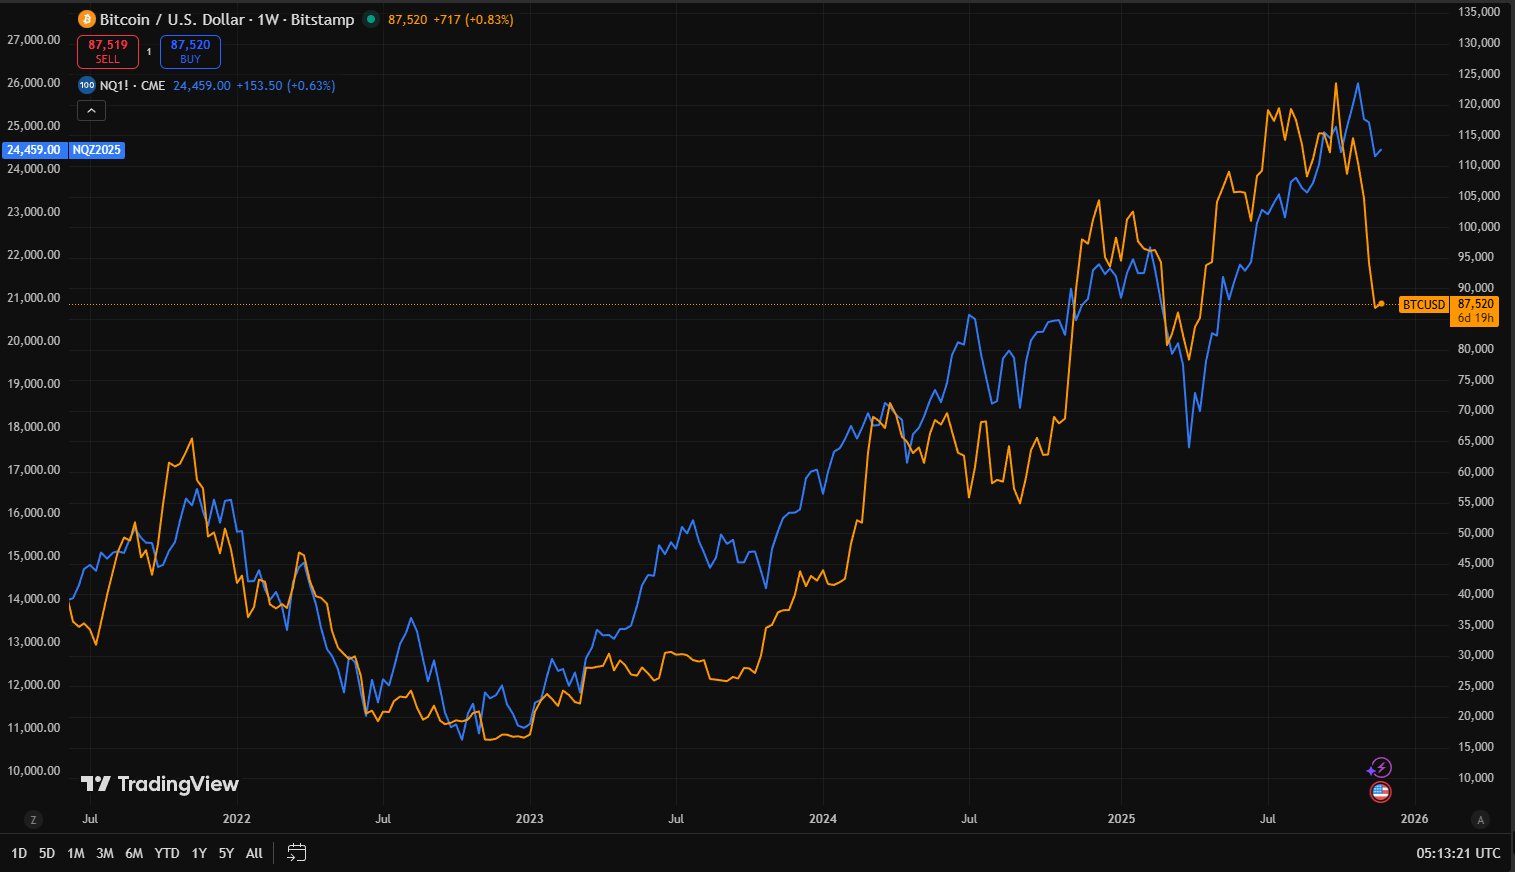
Task: Click the orange 87,520 right-axis price label
Action: 1476,303
